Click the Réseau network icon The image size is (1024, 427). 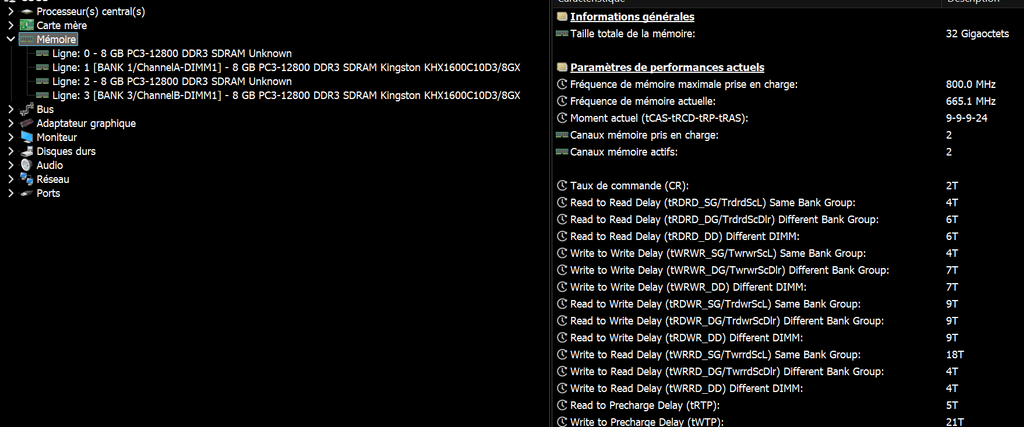tap(27, 179)
